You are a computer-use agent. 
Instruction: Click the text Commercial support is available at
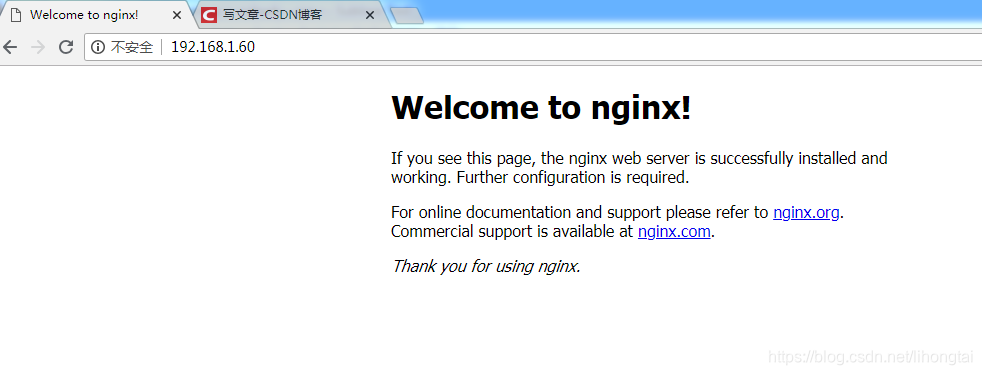click(512, 232)
